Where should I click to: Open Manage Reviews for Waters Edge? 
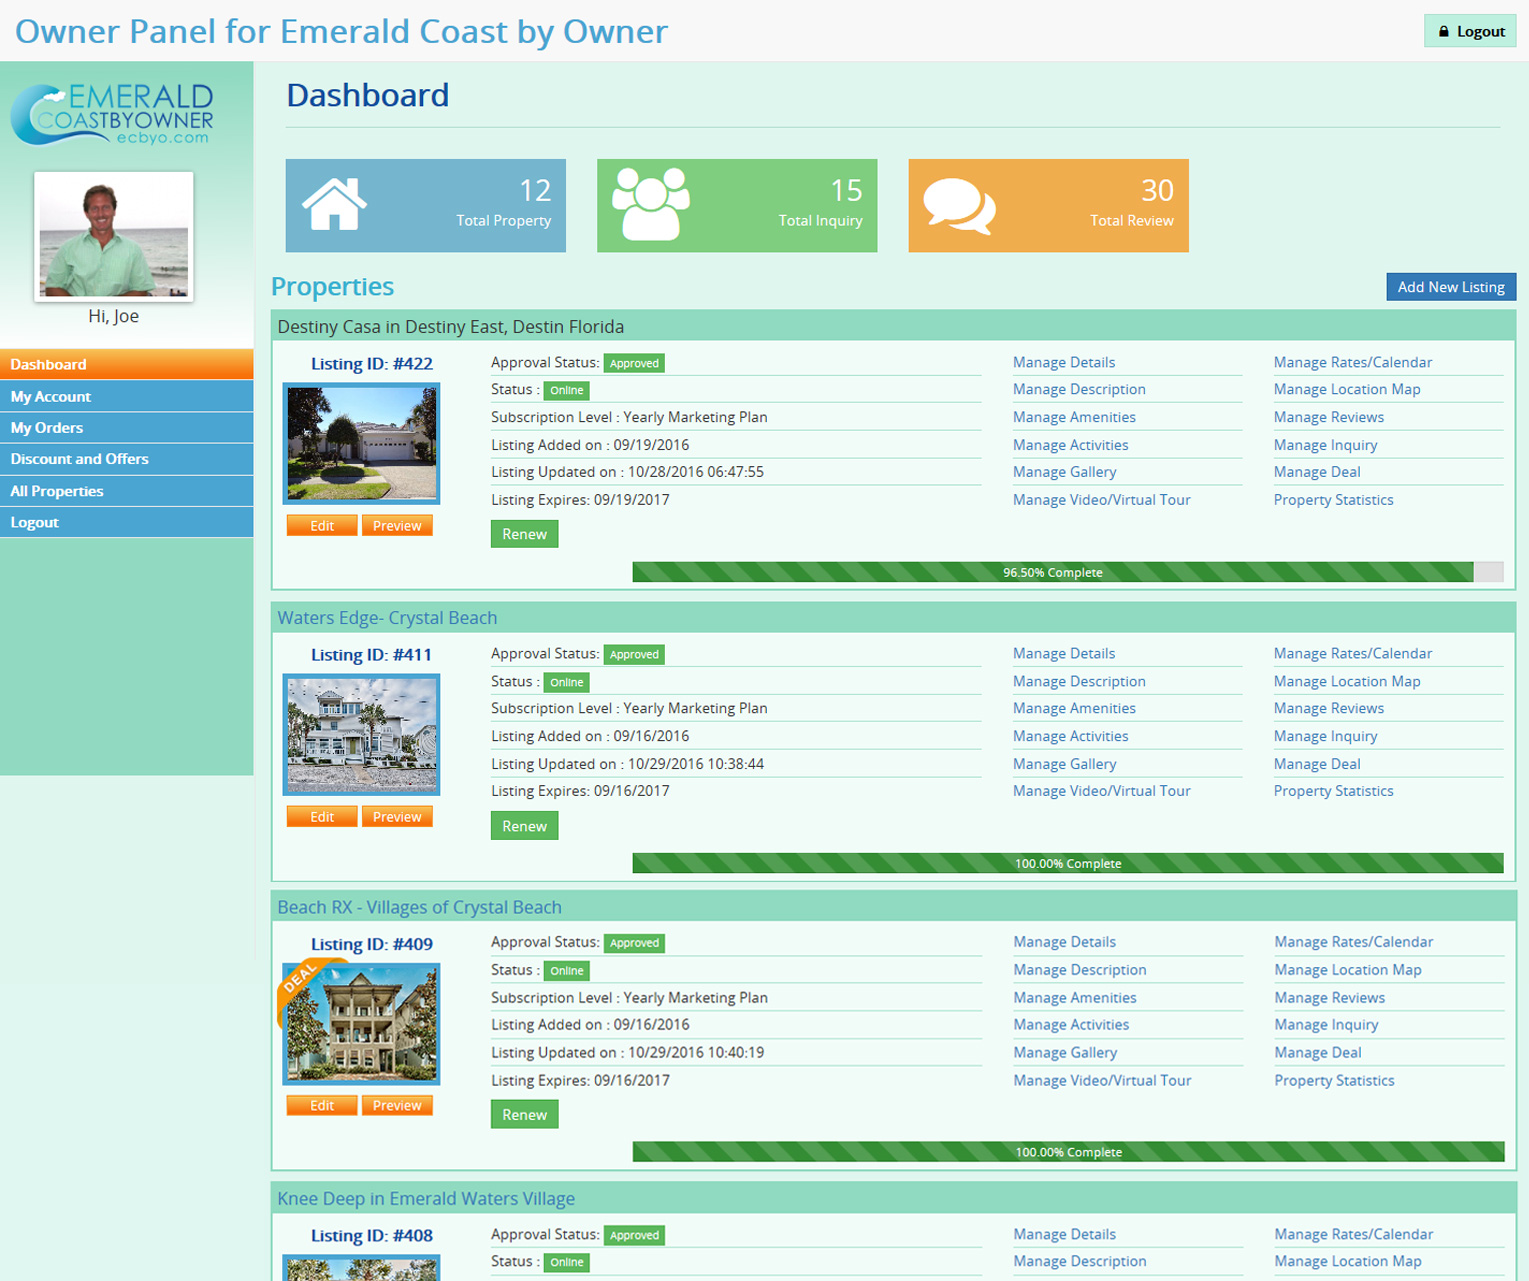click(1329, 708)
